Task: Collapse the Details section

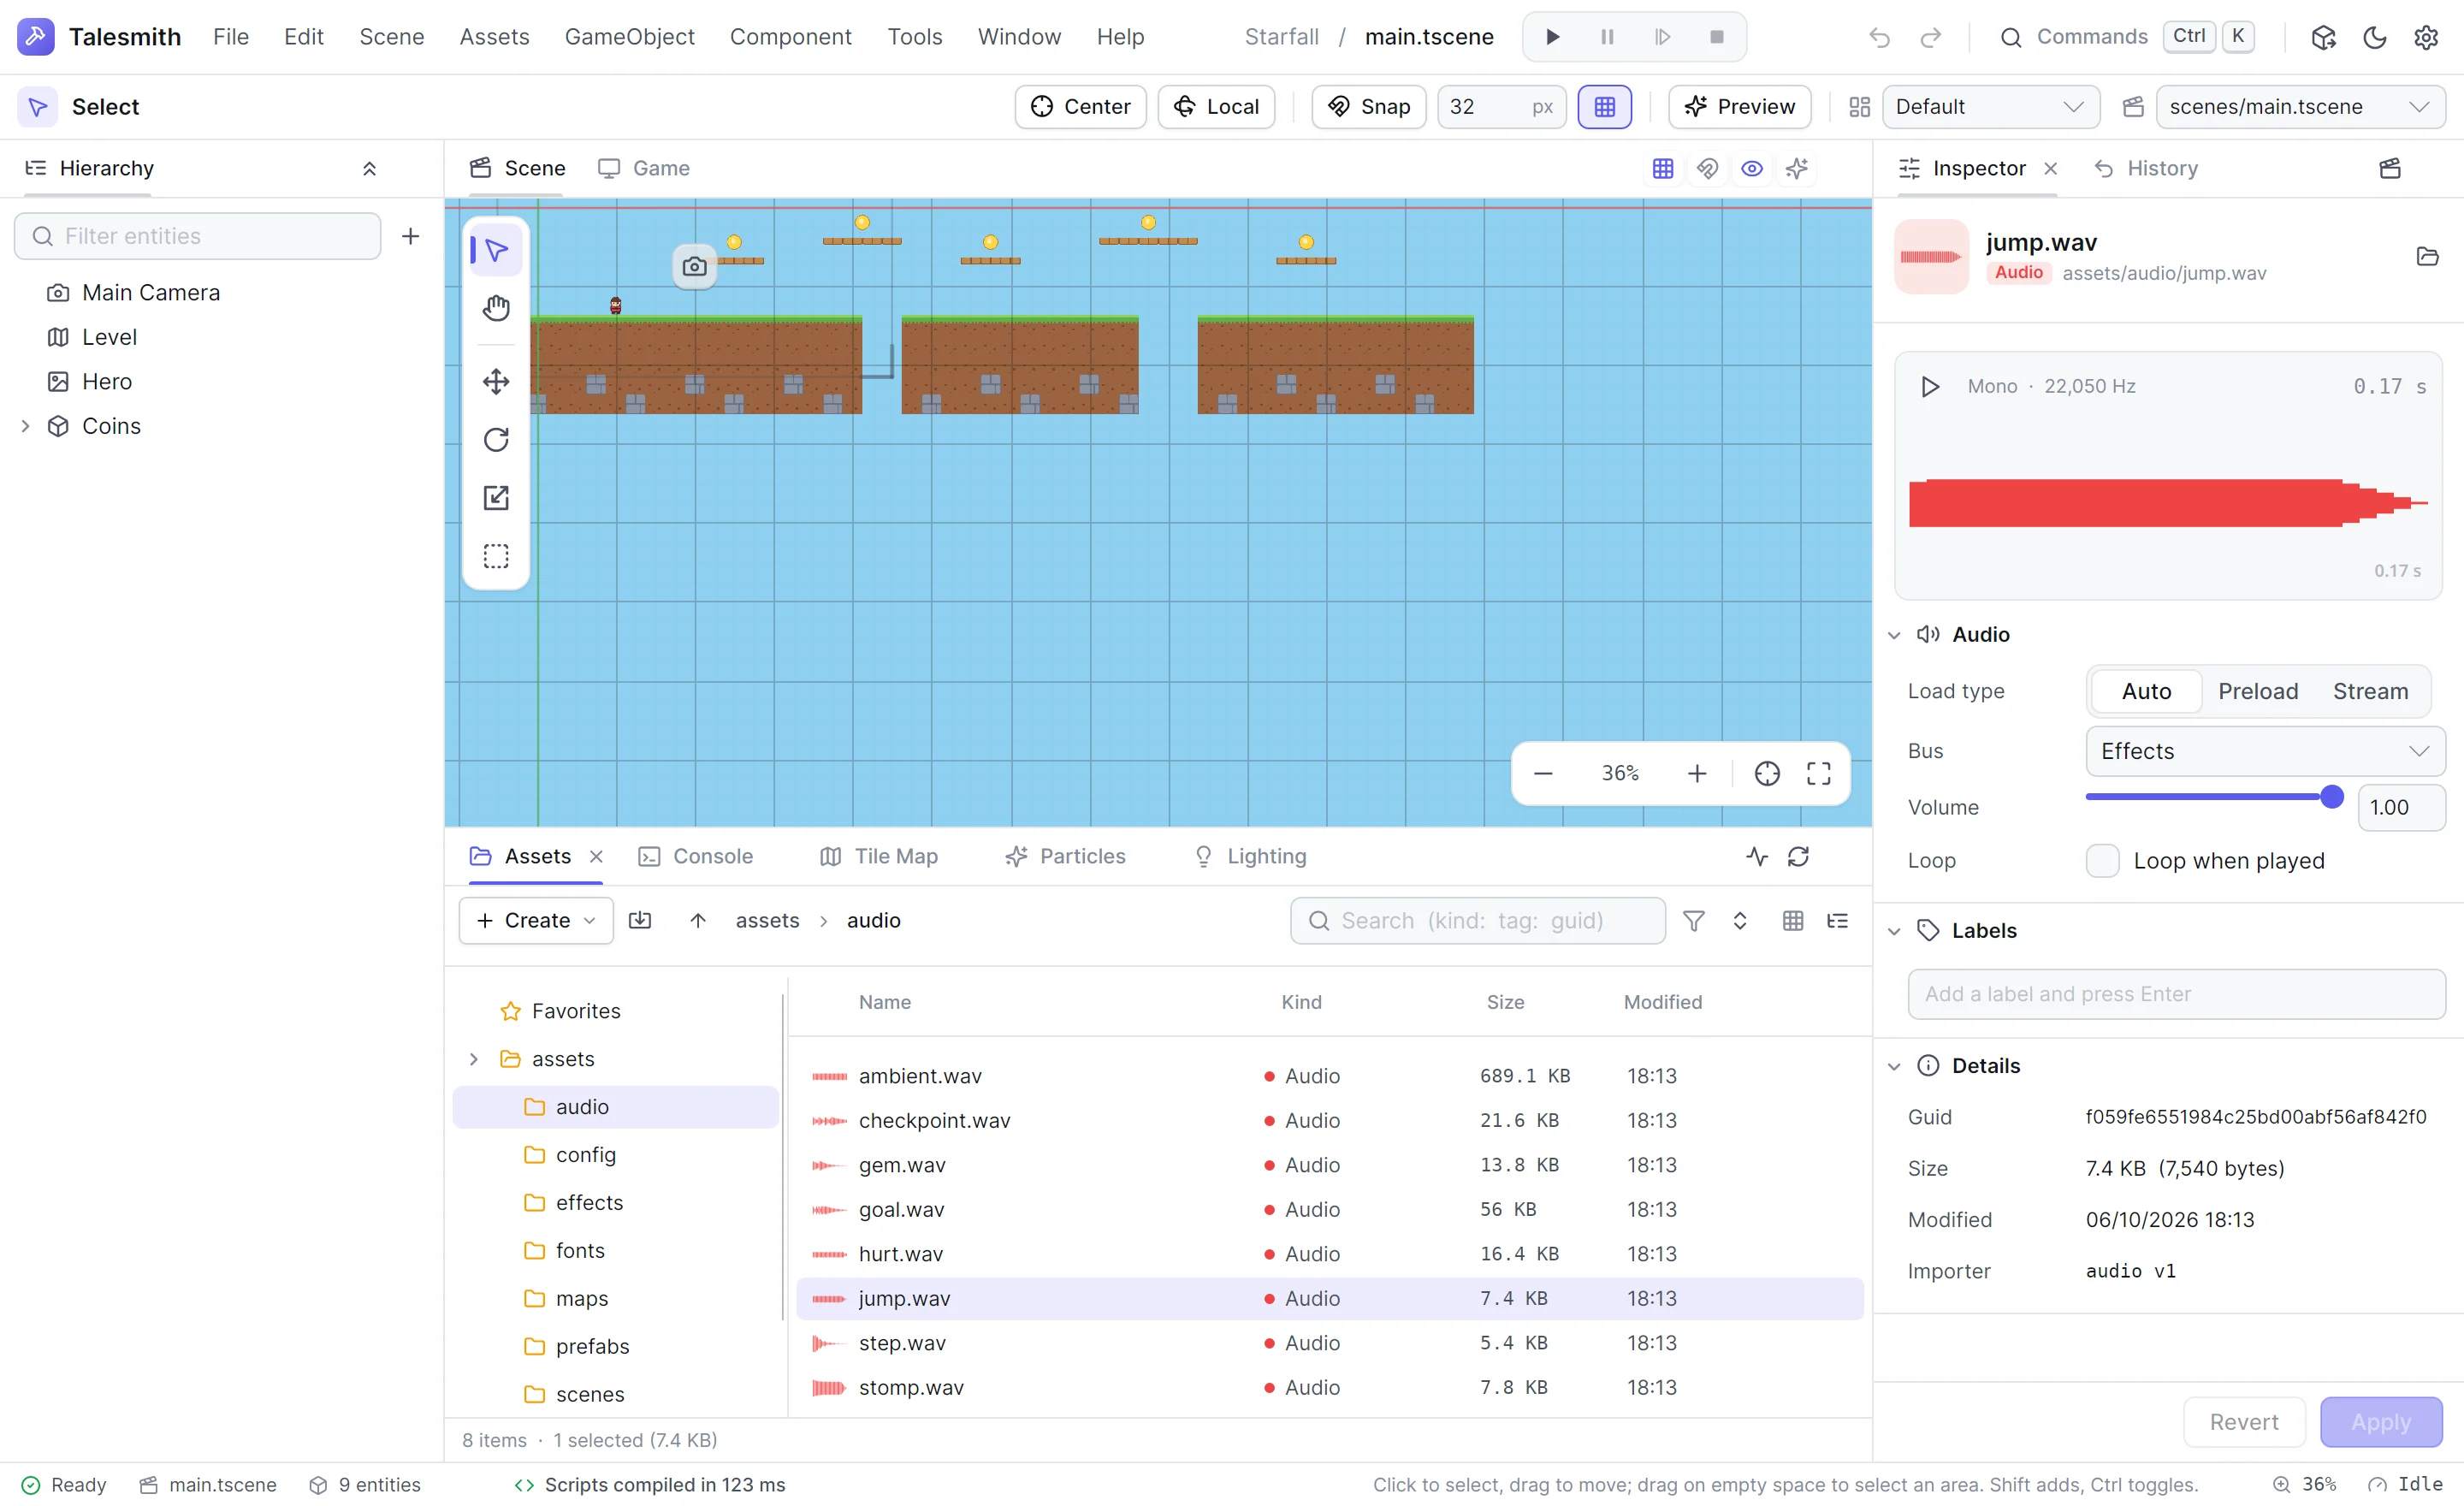Action: (1894, 1066)
